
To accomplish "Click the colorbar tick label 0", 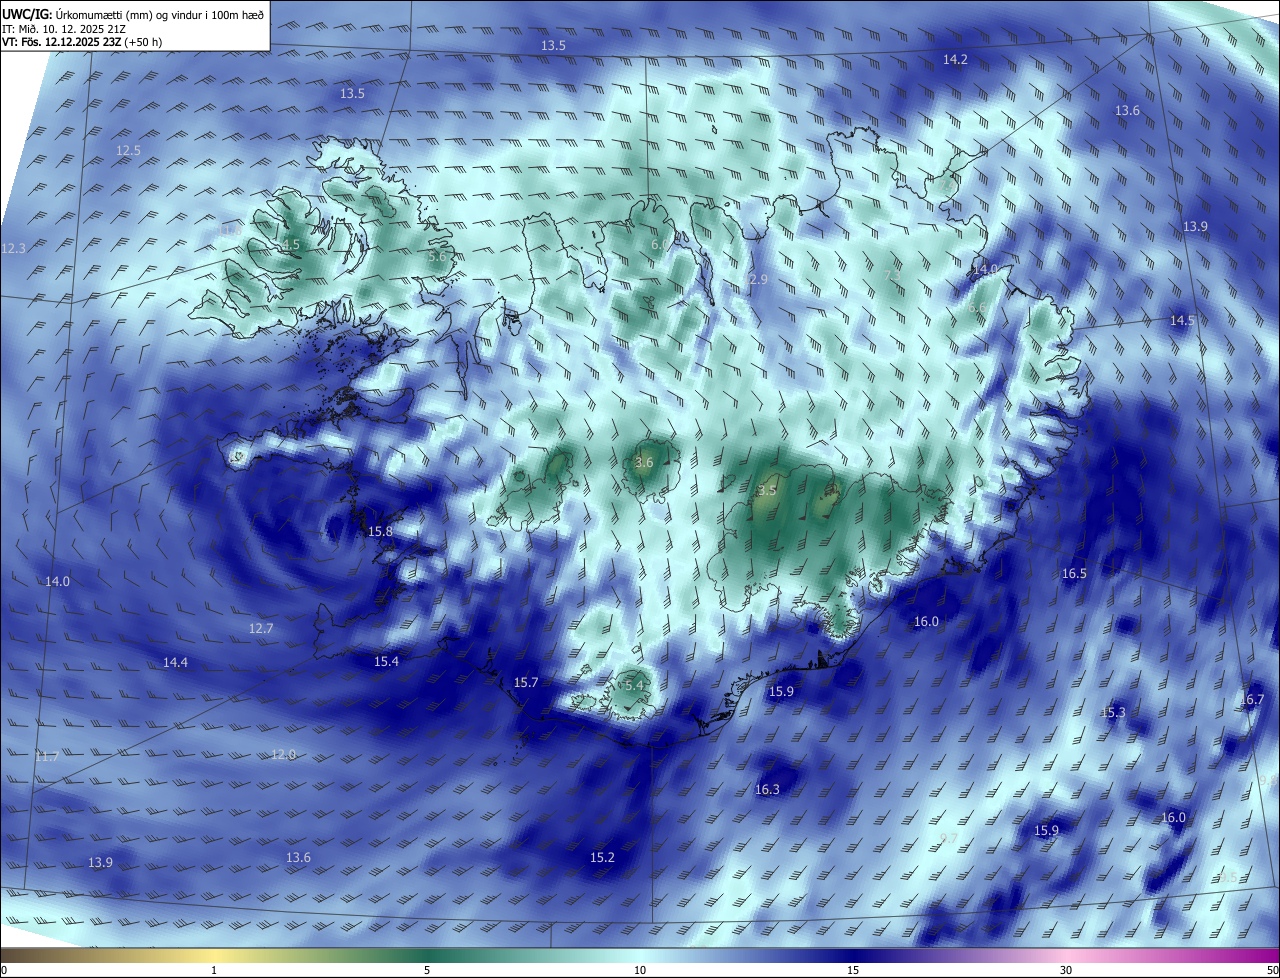I will click(4, 970).
